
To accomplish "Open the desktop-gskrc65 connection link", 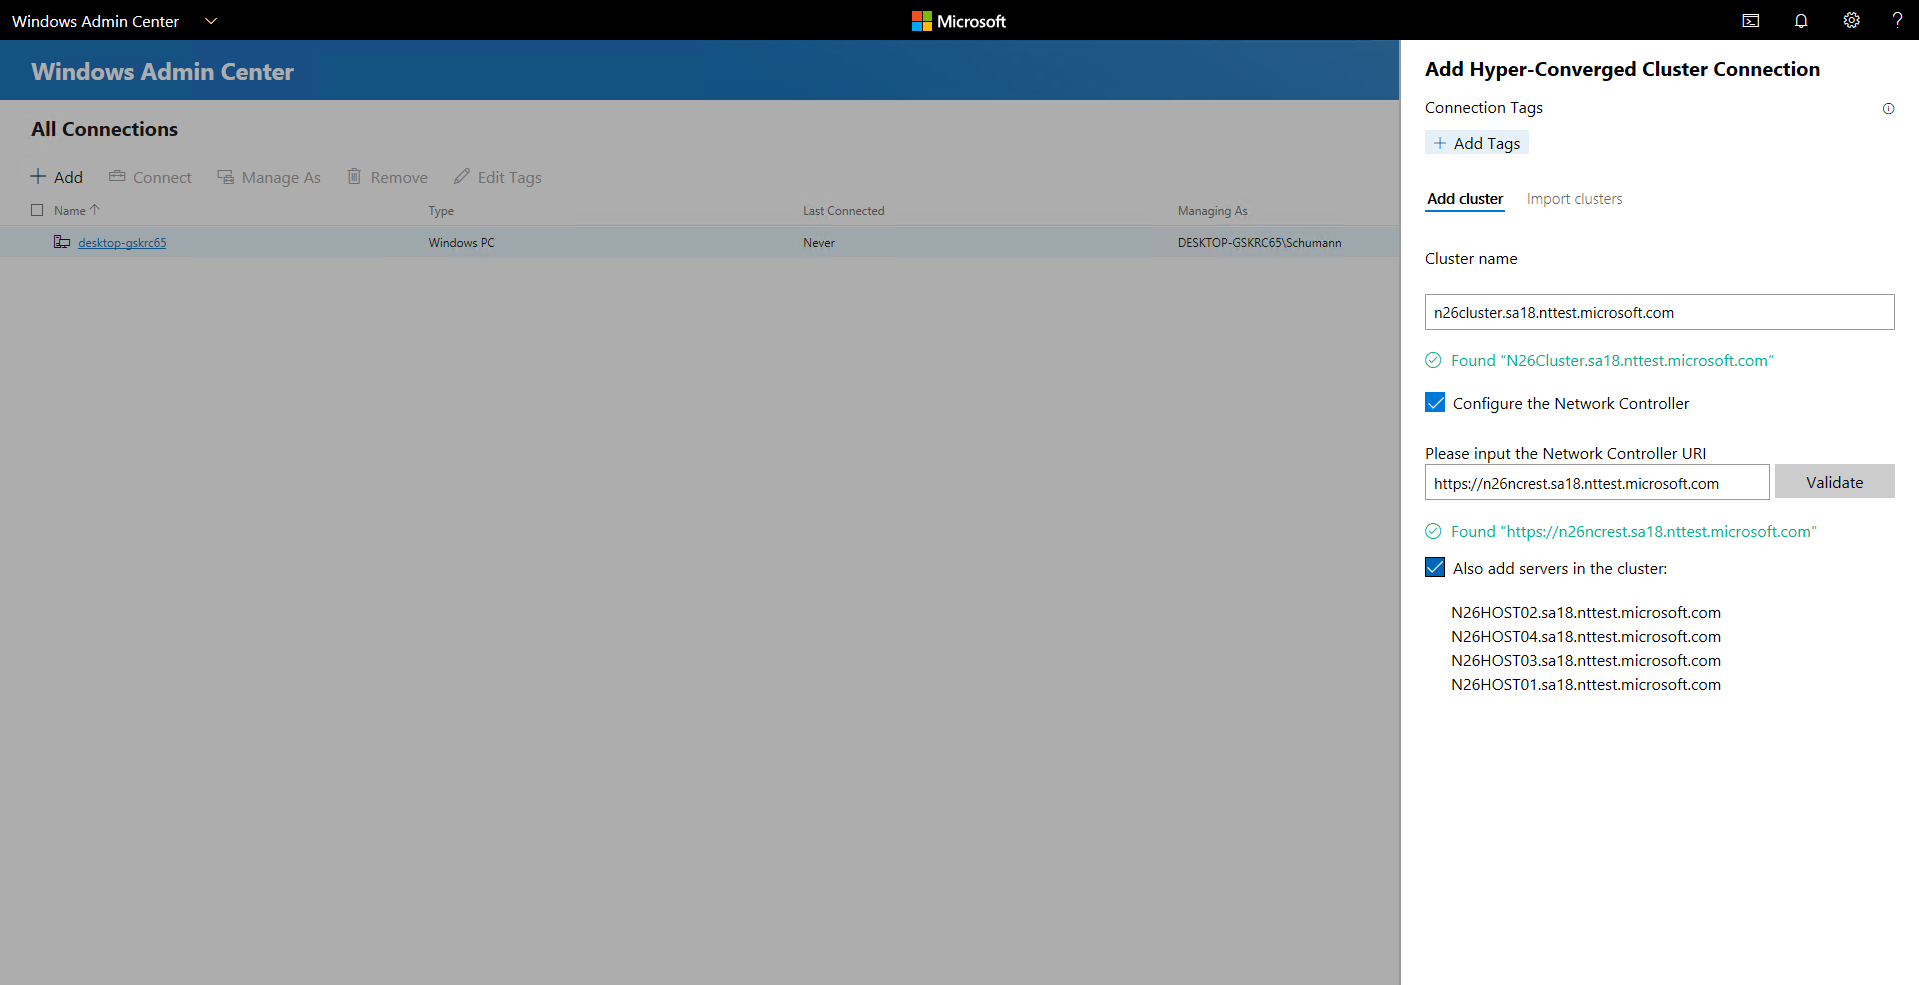I will tap(123, 242).
